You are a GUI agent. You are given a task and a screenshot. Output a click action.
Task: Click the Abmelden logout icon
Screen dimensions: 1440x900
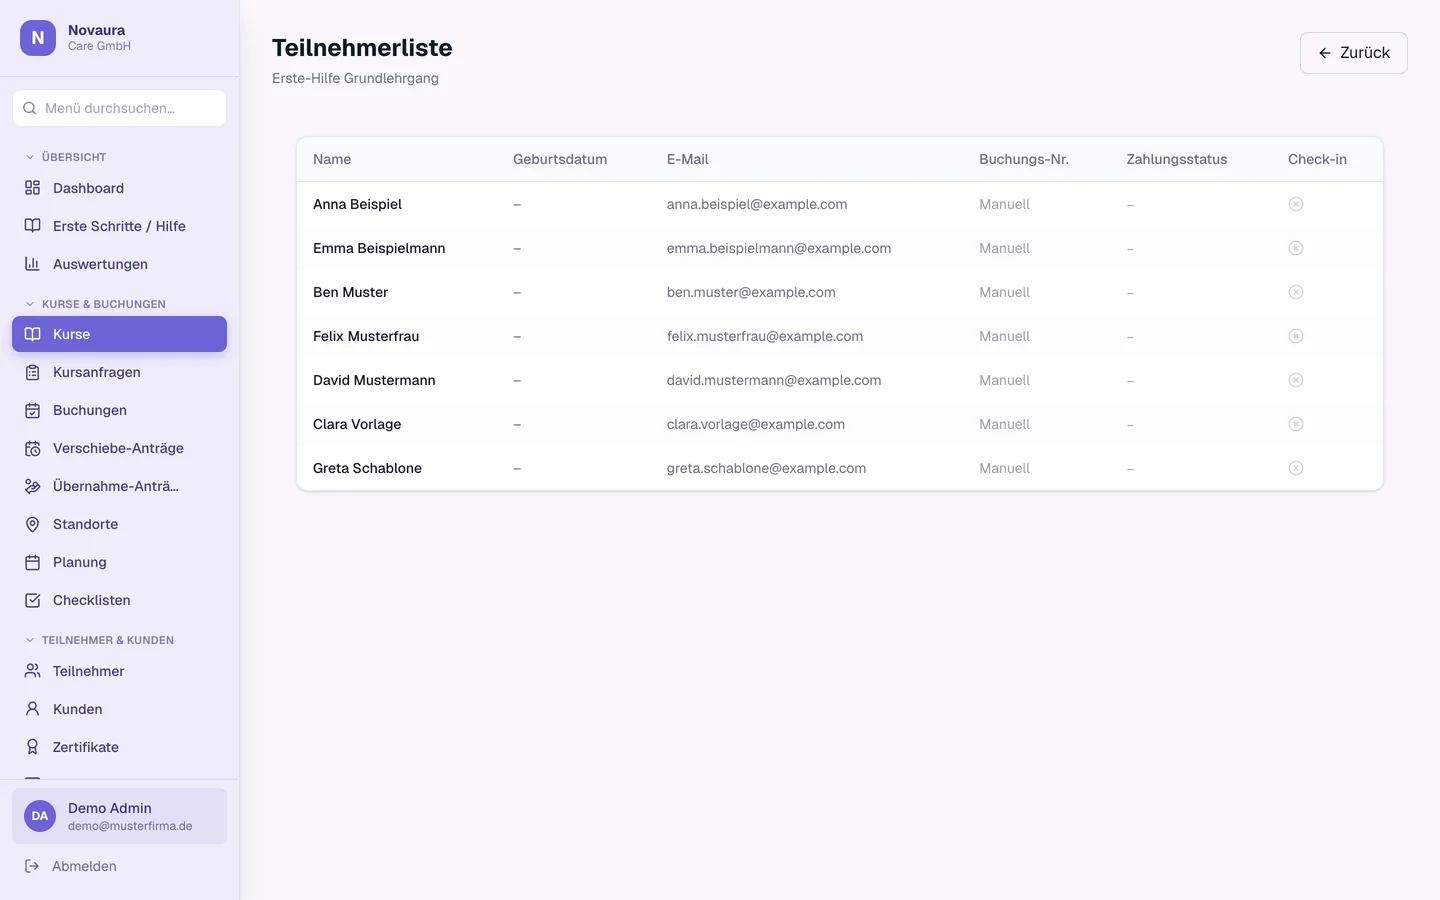(x=32, y=866)
